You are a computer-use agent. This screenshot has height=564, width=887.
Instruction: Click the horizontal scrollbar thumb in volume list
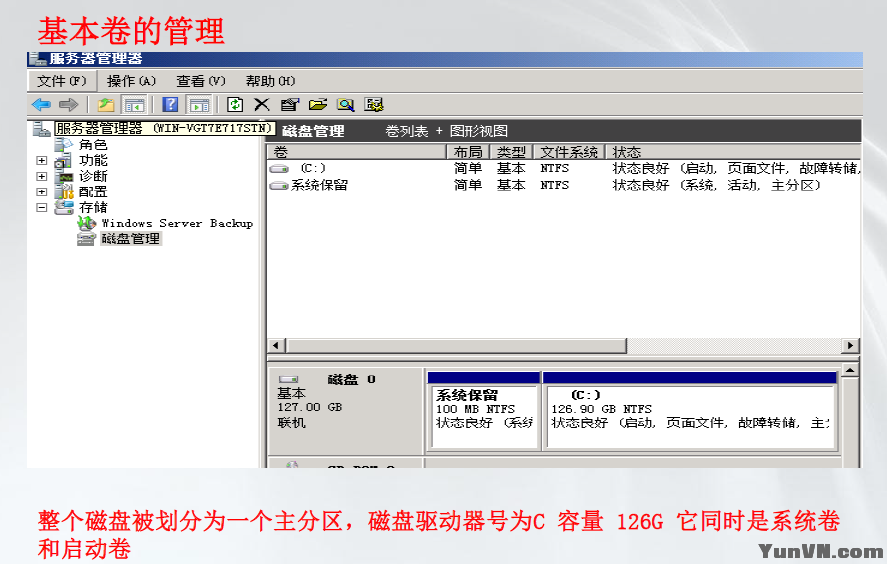click(x=457, y=346)
